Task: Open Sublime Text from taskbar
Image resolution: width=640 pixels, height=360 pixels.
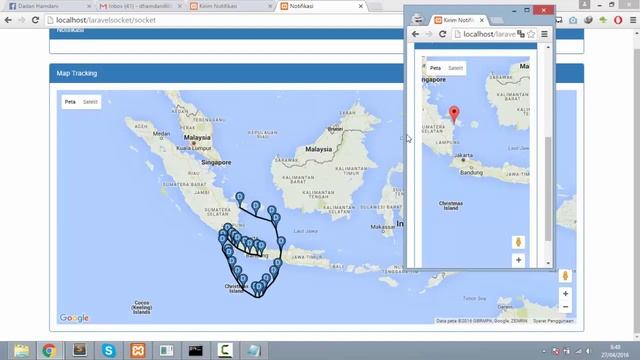Action: click(79, 351)
